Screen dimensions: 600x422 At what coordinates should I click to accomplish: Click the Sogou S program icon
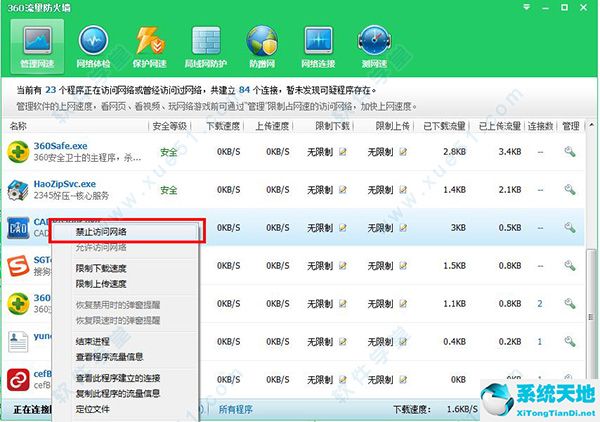(18, 266)
